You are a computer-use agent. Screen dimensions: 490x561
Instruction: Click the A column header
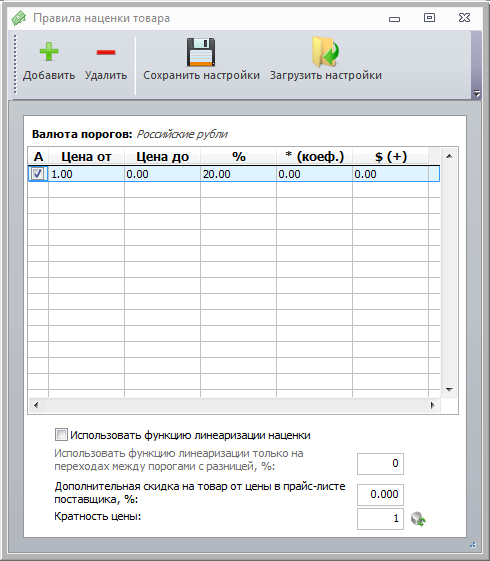[x=38, y=156]
